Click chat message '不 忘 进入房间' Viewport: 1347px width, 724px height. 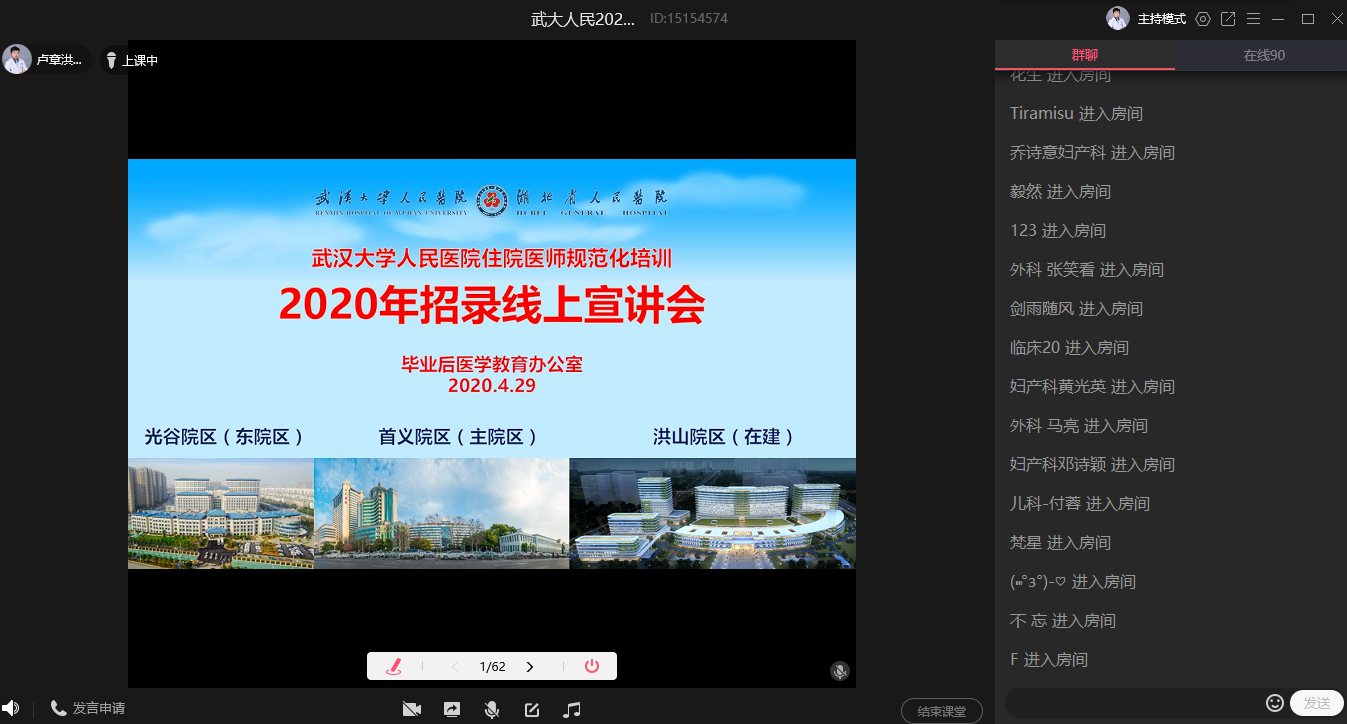click(1062, 620)
